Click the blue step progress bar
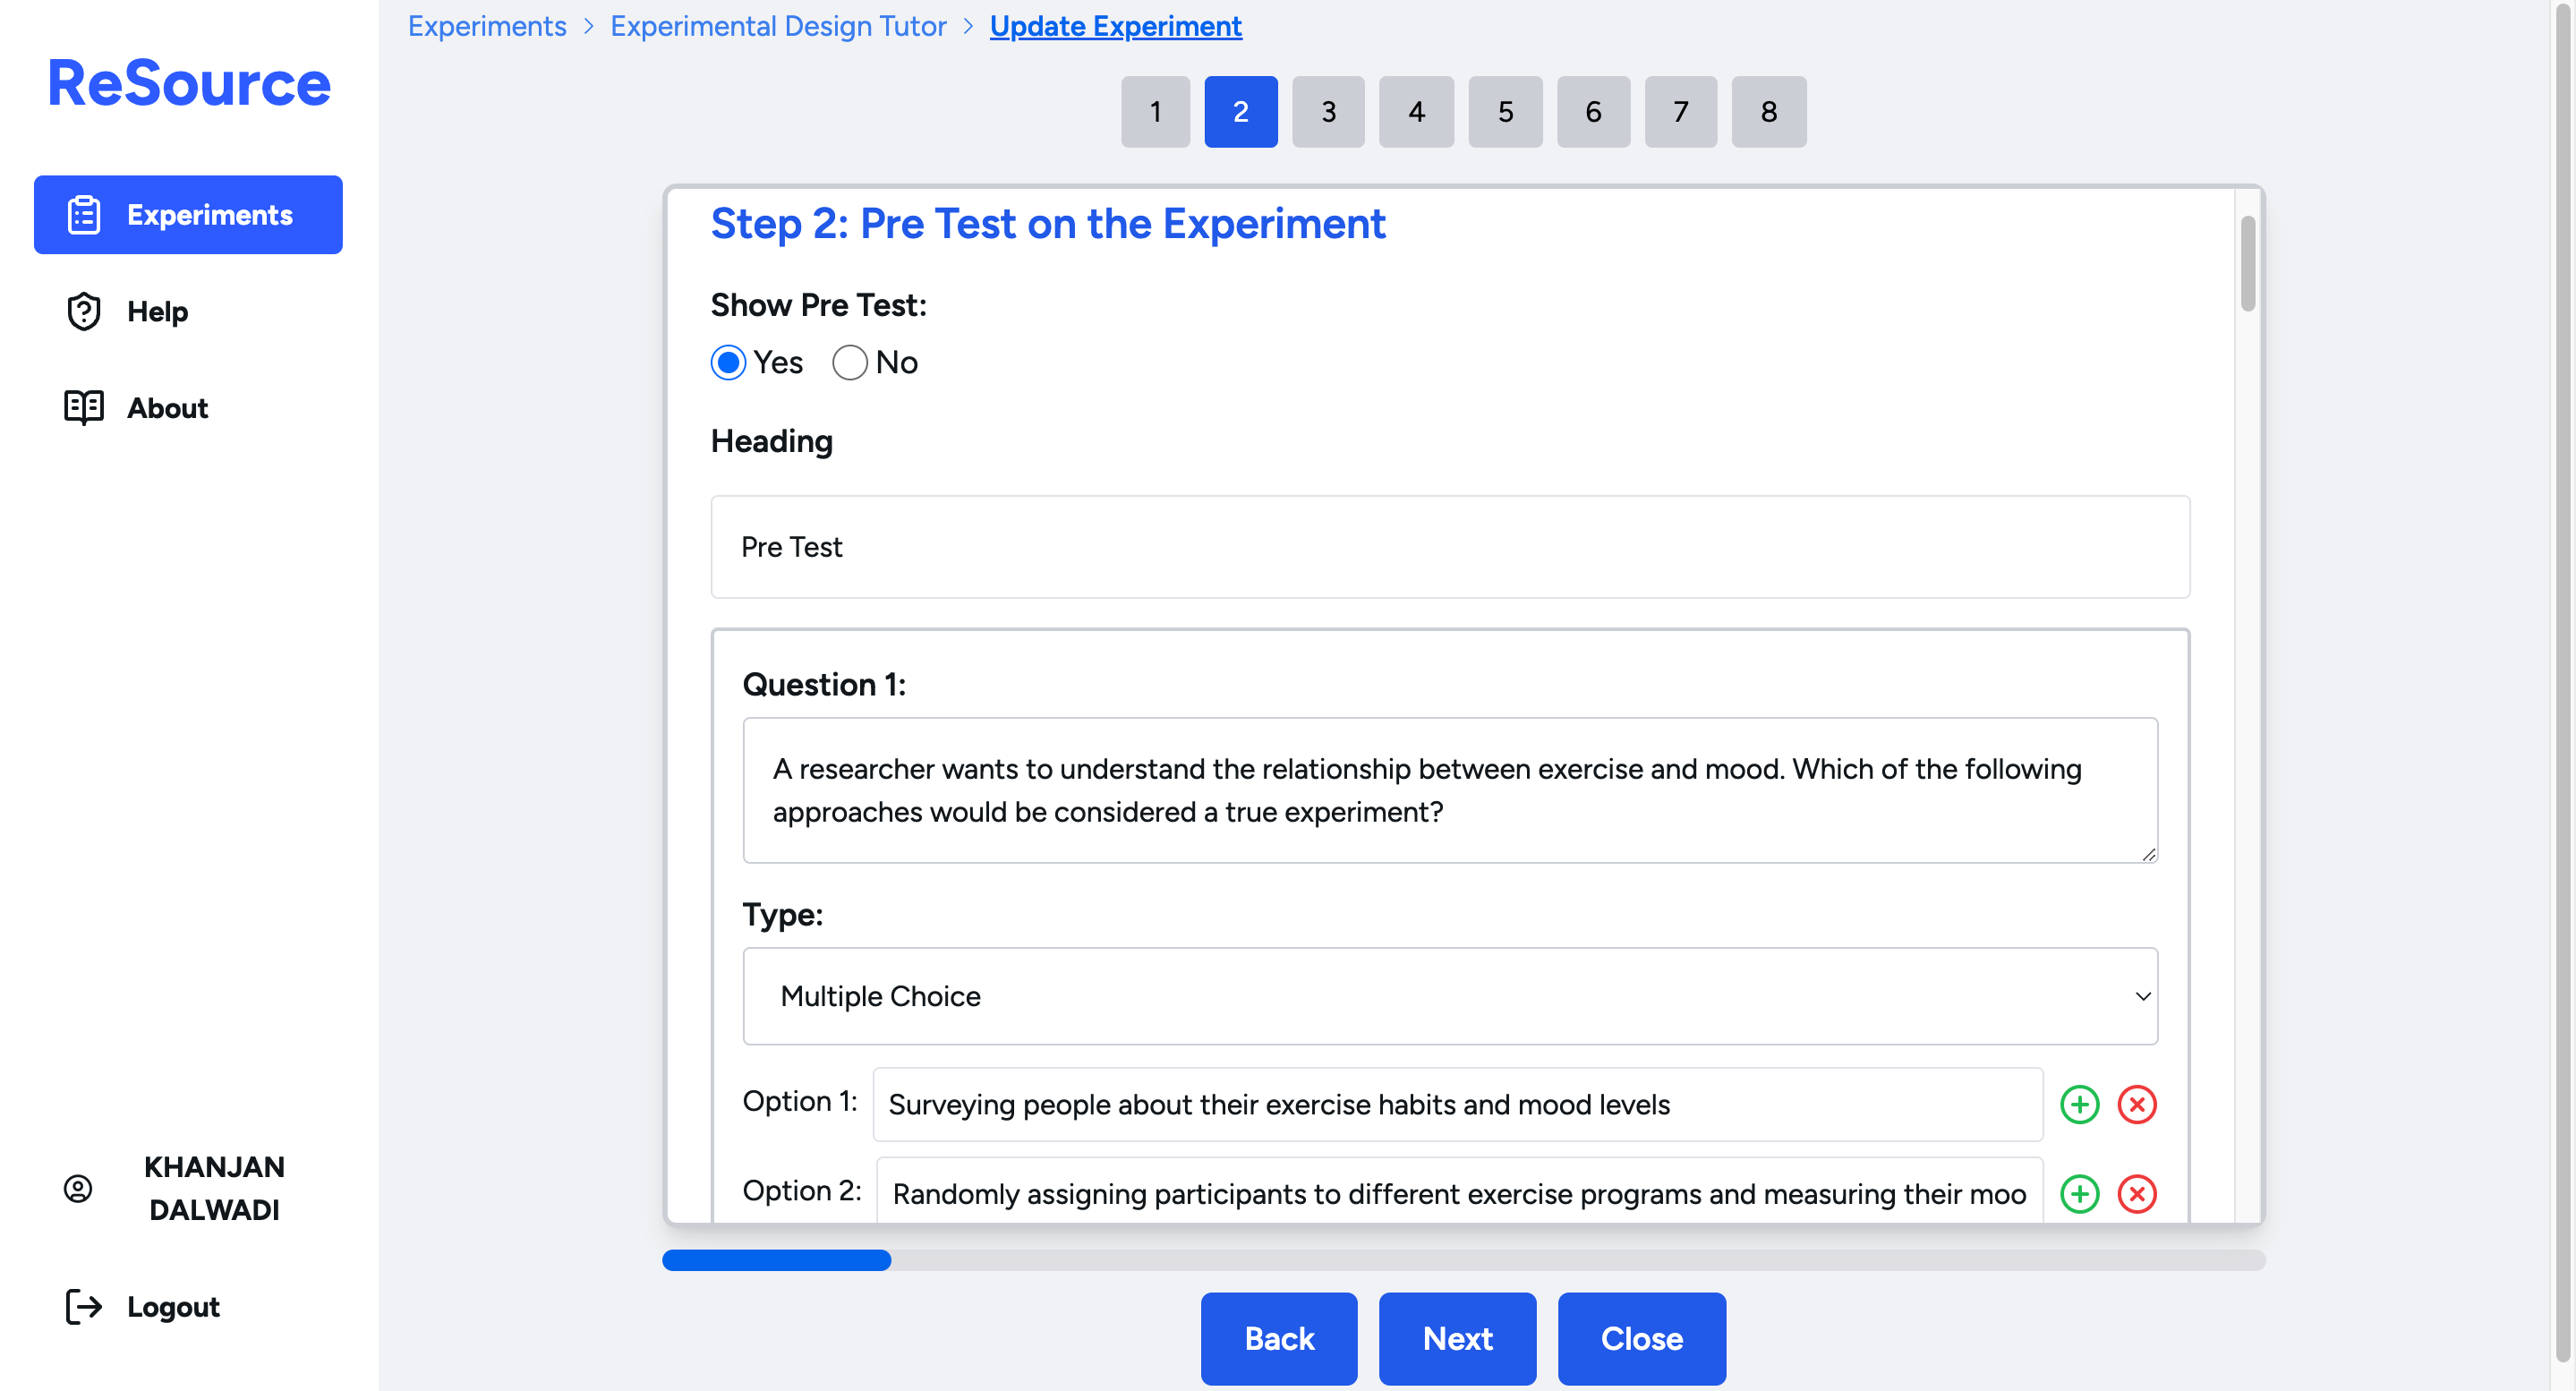2576x1391 pixels. [x=777, y=1260]
